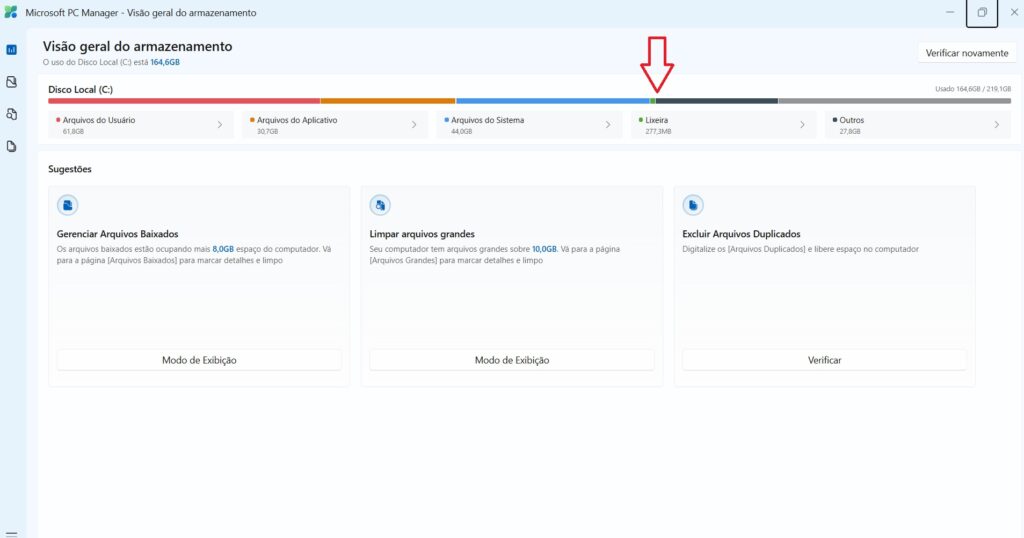Click the blue system files segment of disk bar
This screenshot has height=538, width=1024.
(552, 101)
